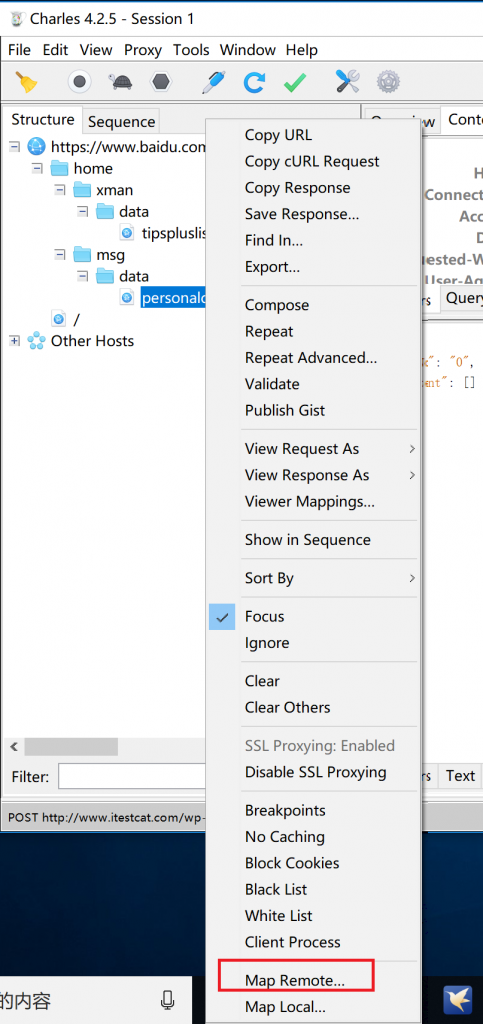
Task: Click the pen compose icon
Action: coord(213,82)
